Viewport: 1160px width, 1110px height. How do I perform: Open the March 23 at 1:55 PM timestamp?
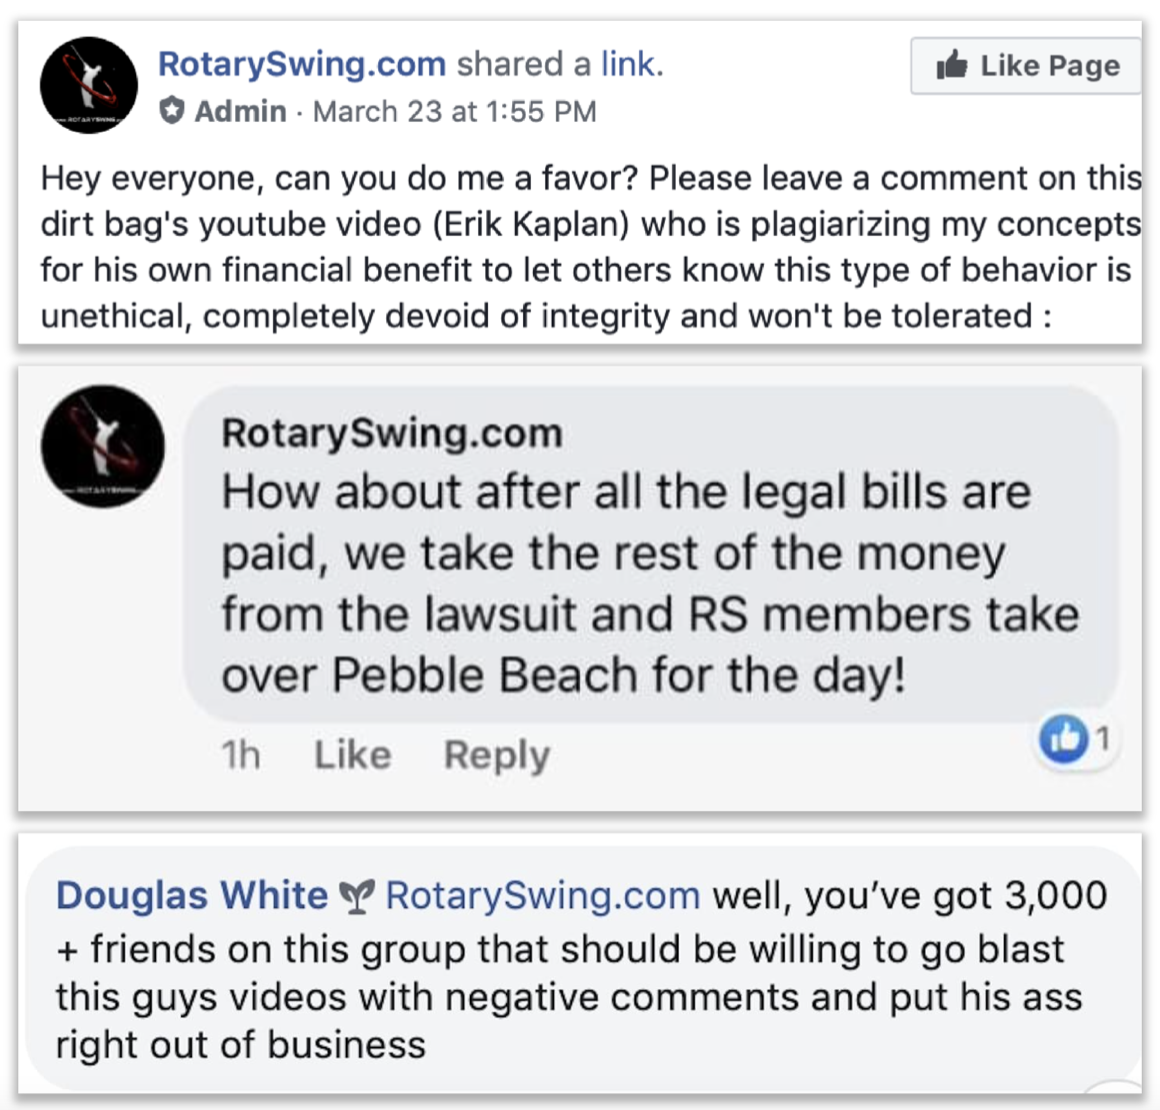pyautogui.click(x=454, y=112)
